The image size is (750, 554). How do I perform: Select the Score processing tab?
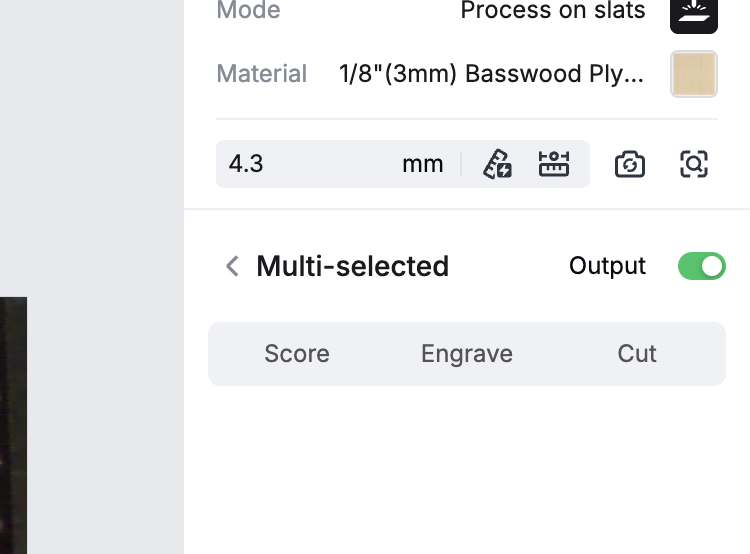(x=297, y=354)
